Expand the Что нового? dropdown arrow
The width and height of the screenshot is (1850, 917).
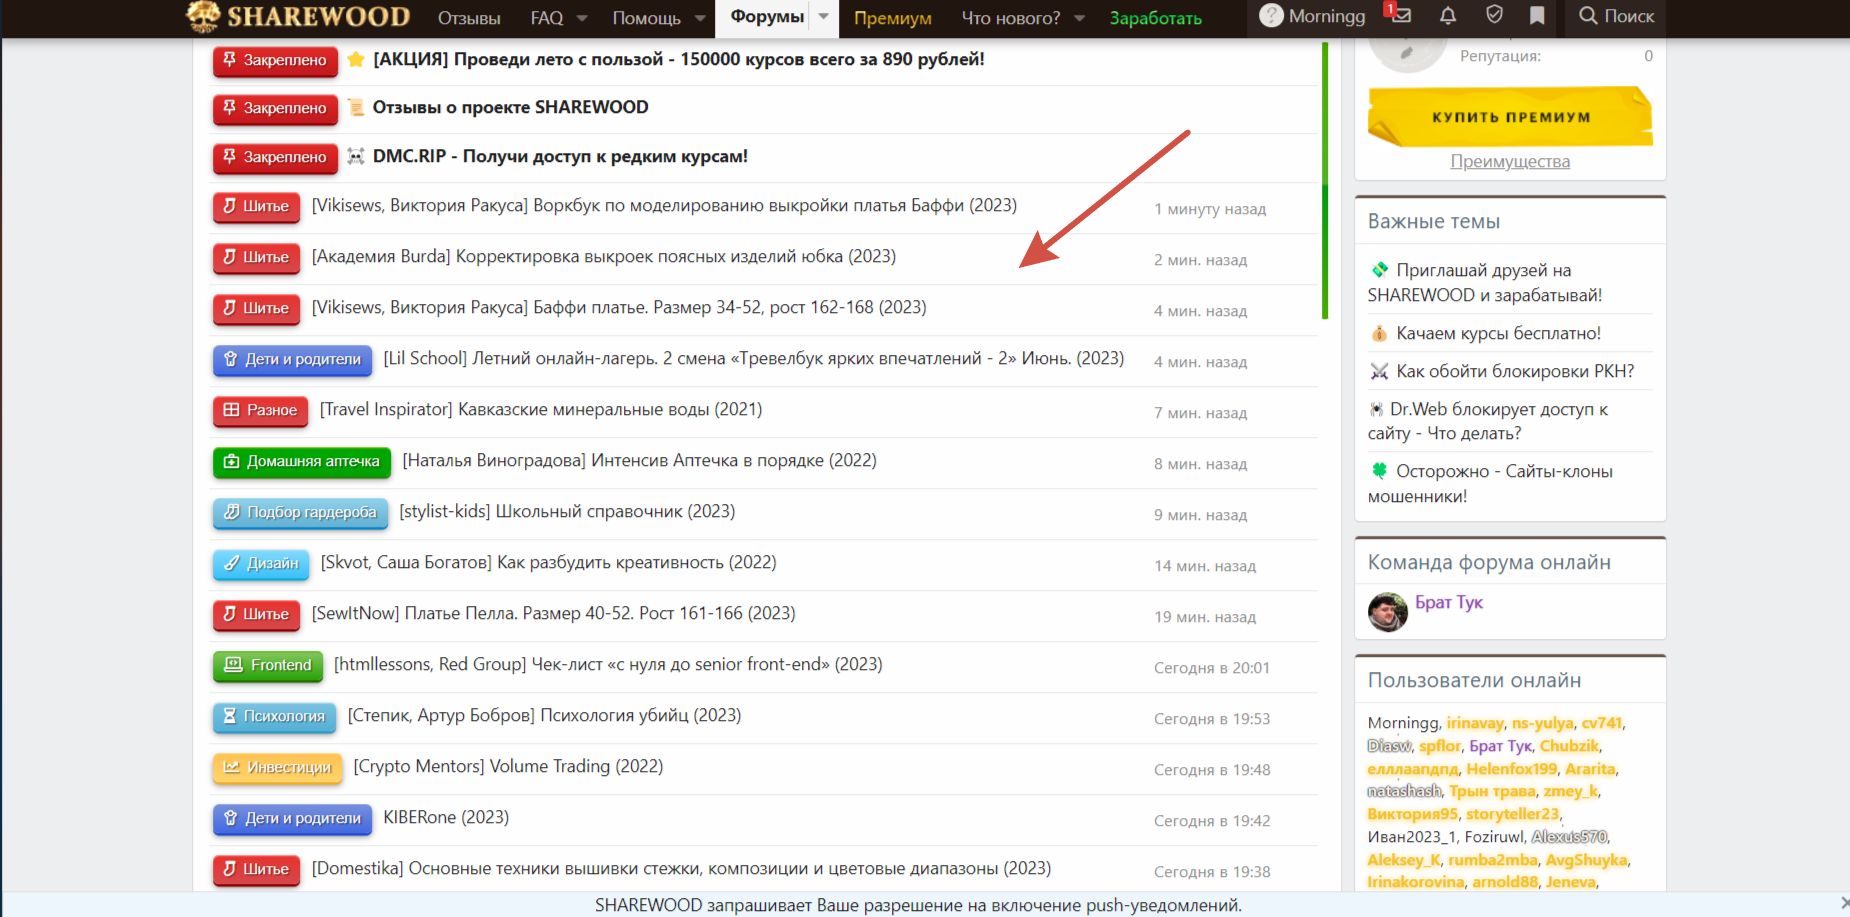[1079, 18]
